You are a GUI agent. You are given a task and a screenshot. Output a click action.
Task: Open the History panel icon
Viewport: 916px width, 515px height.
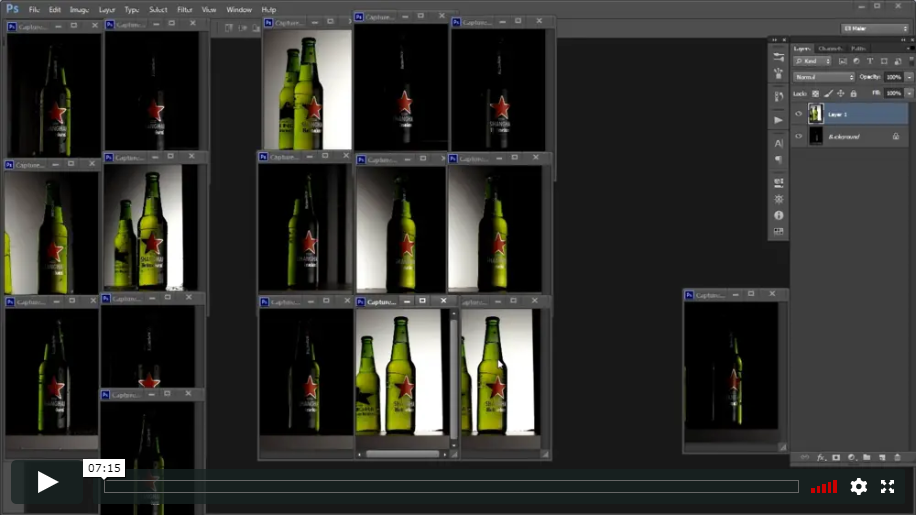tap(779, 96)
